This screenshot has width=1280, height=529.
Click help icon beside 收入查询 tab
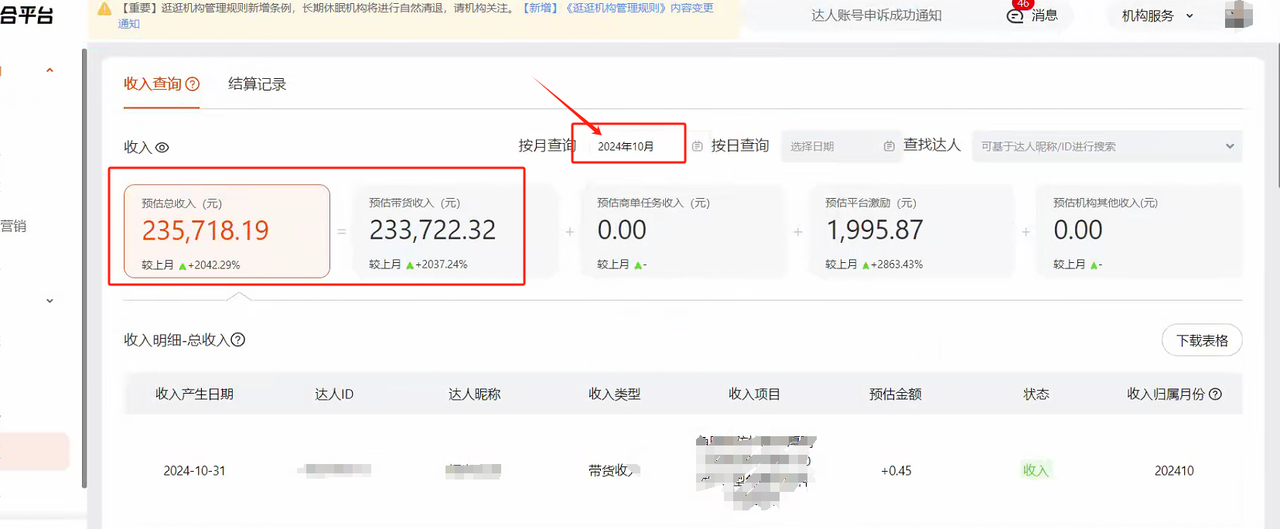point(192,85)
